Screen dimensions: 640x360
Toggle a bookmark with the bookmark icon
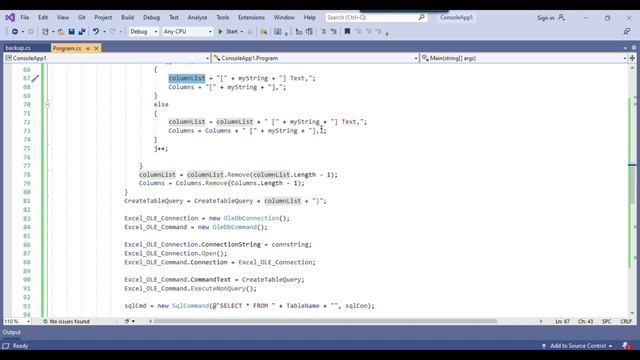(x=347, y=31)
